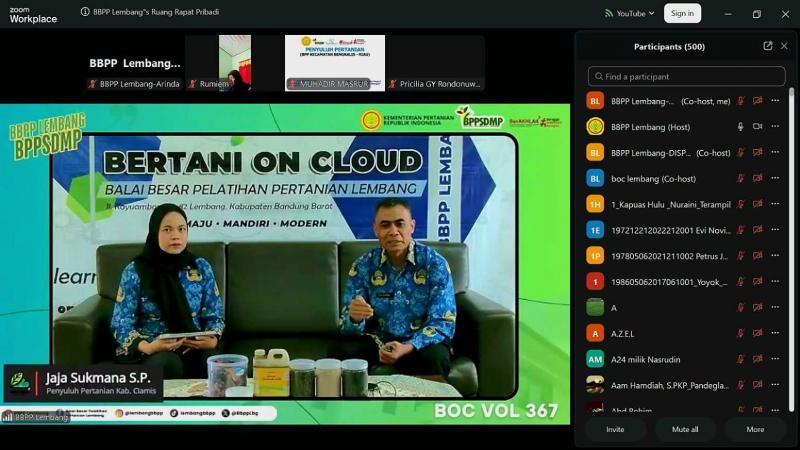Open more options for BBPP Lembang-DISP co-host
Viewport: 800px width, 450px height.
pos(776,153)
